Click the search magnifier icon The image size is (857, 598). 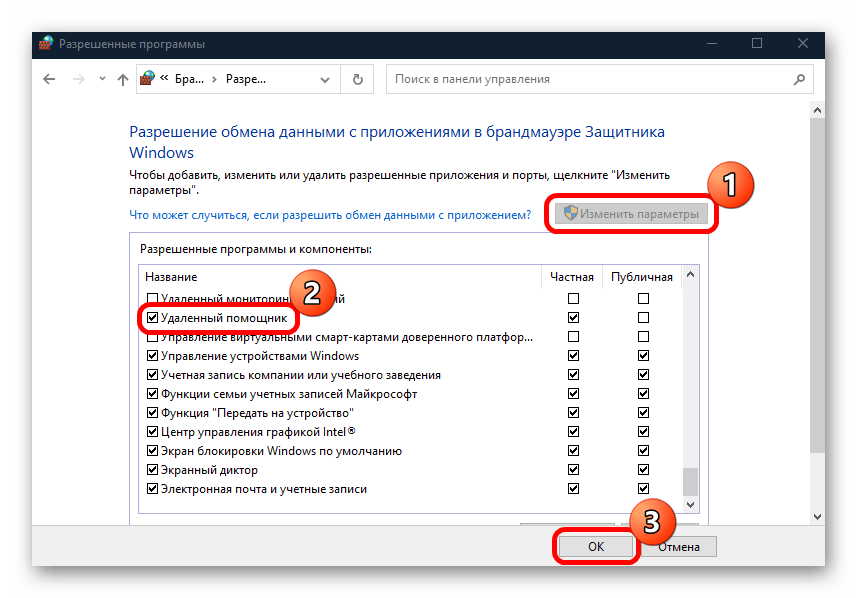pos(799,79)
